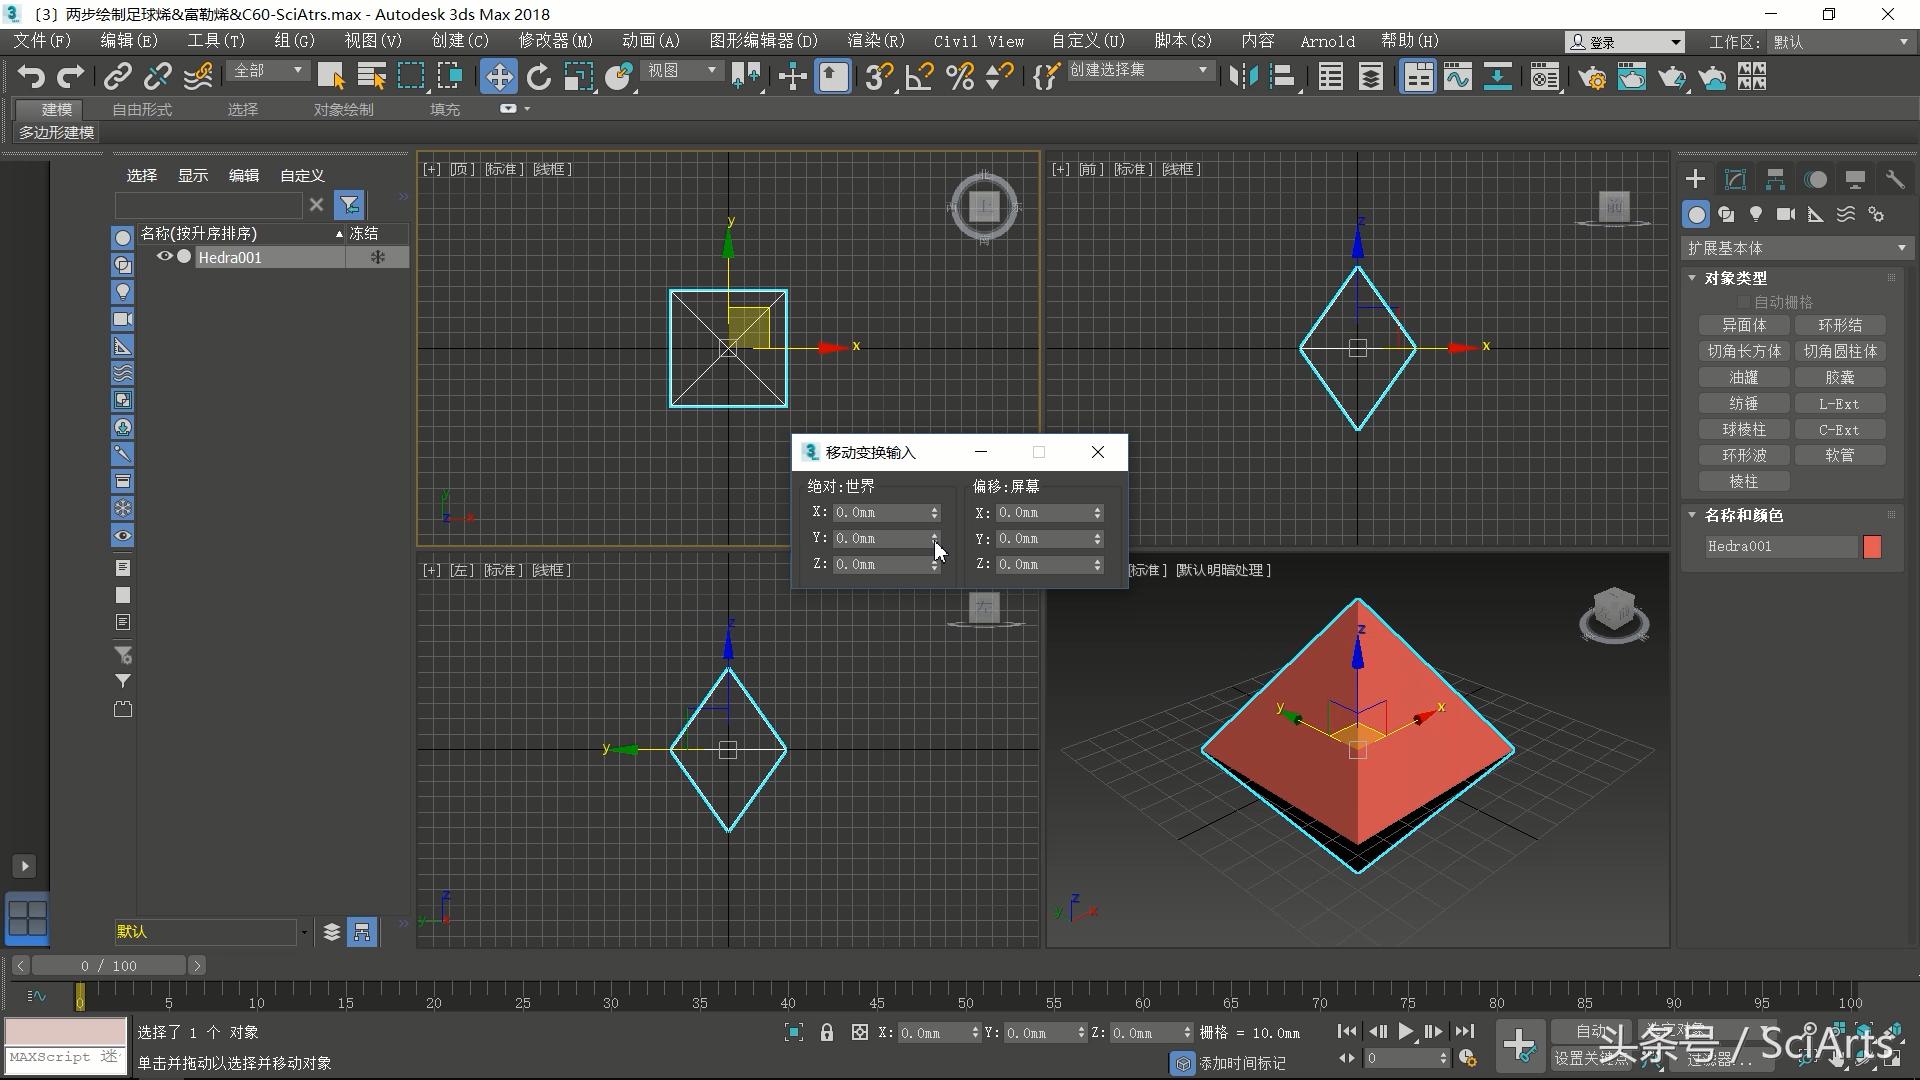This screenshot has width=1920, height=1080.
Task: Click the 环形结 creation button
Action: 1841,325
